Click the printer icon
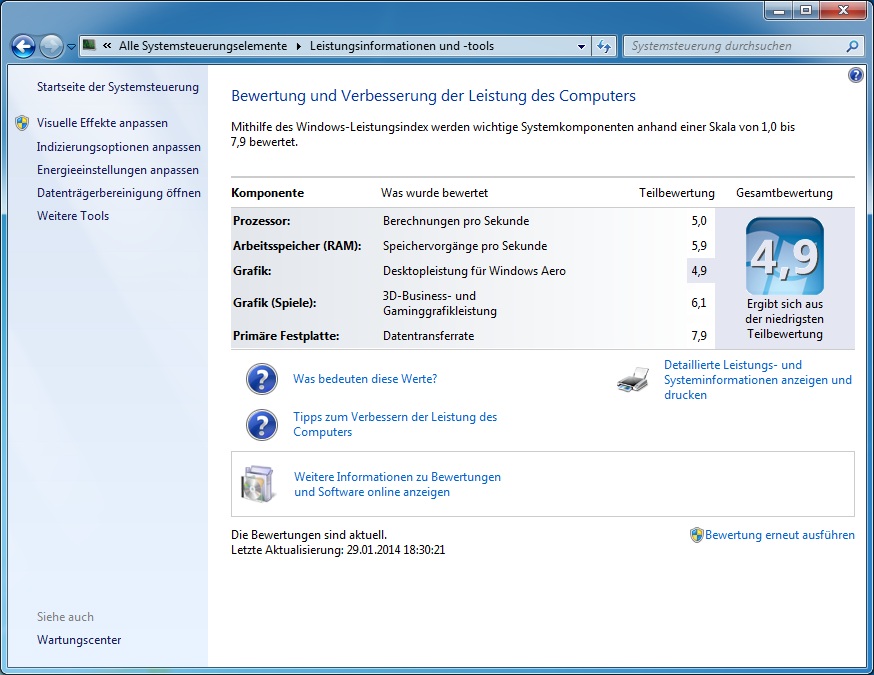 [633, 380]
